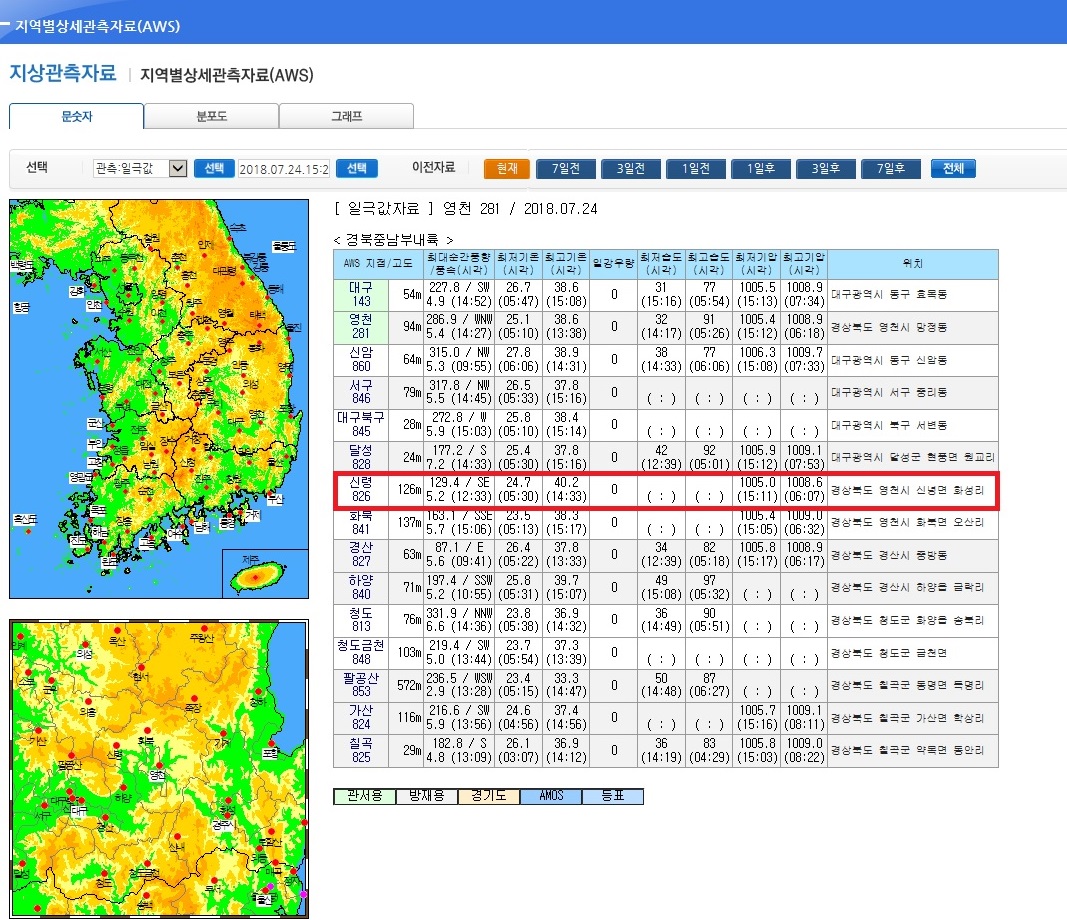This screenshot has height=920, width=1067.
Task: Click the AMOS legend swatch
Action: coord(550,796)
